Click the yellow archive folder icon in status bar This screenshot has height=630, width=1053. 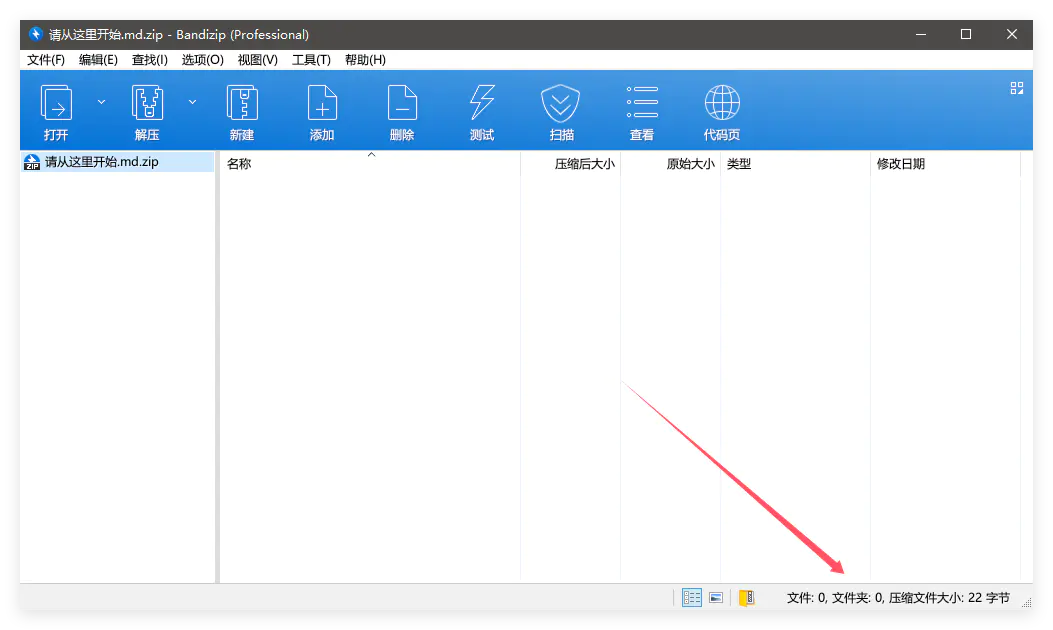click(x=745, y=596)
